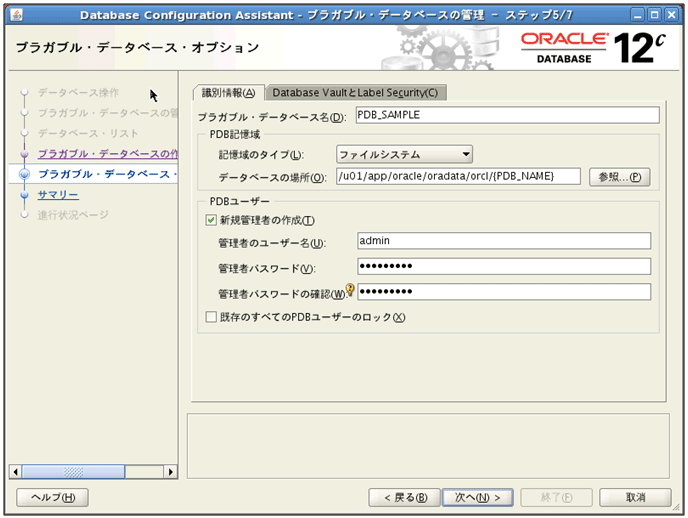Maximize the Database Configuration Assistant window
The width and height of the screenshot is (688, 518).
point(655,15)
